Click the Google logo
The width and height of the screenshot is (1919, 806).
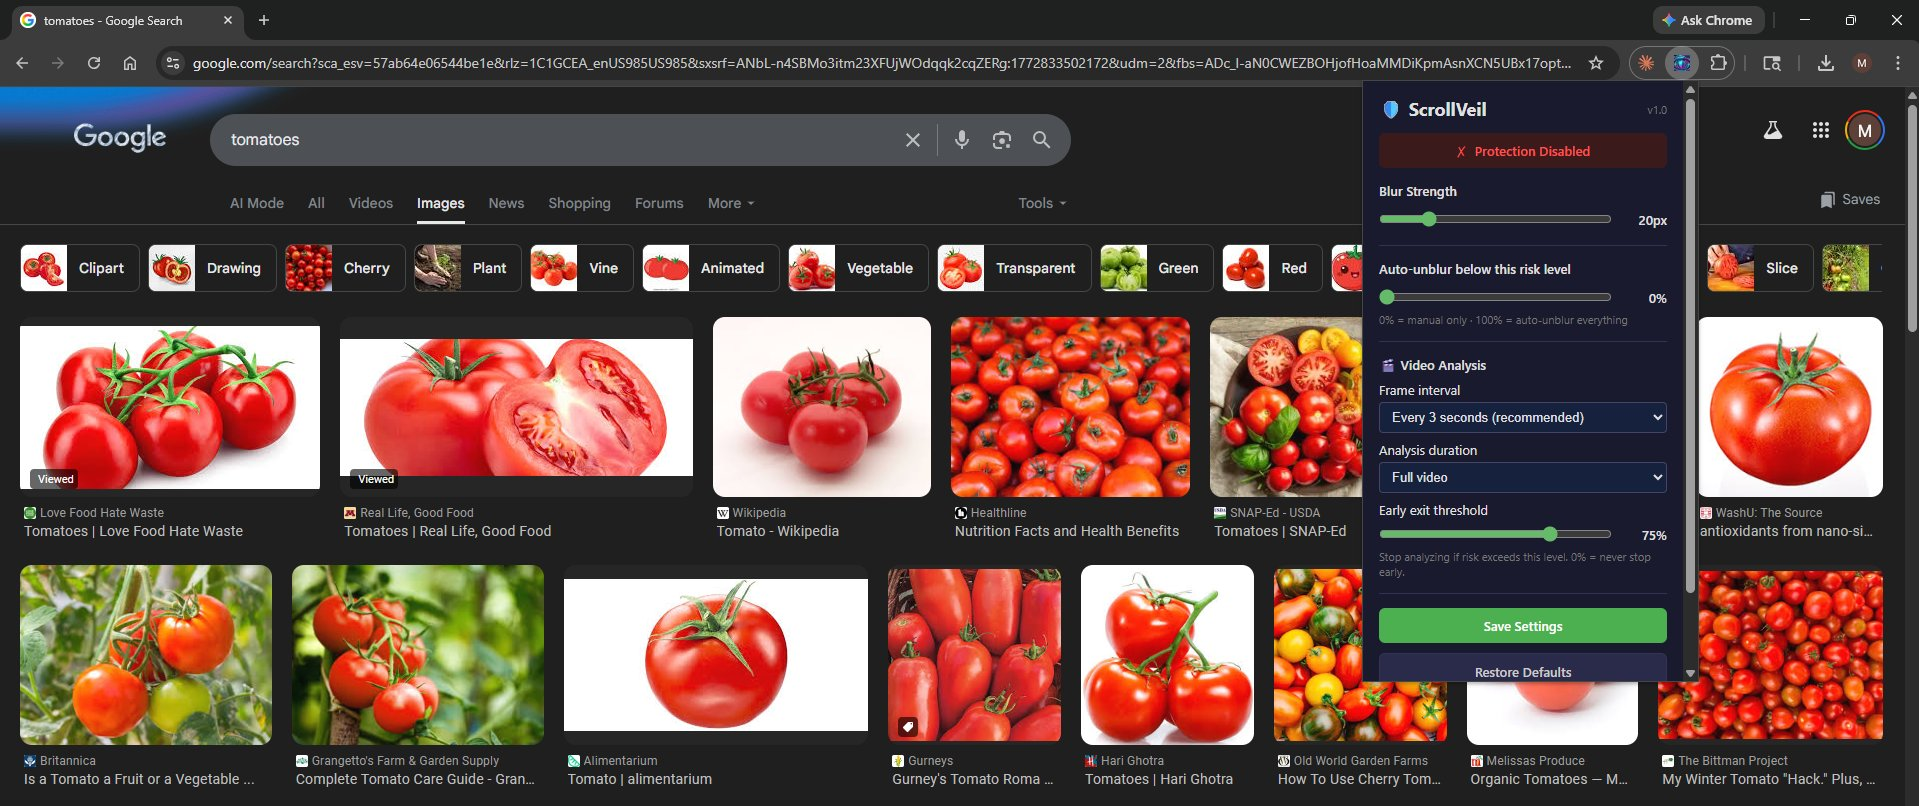pos(120,137)
